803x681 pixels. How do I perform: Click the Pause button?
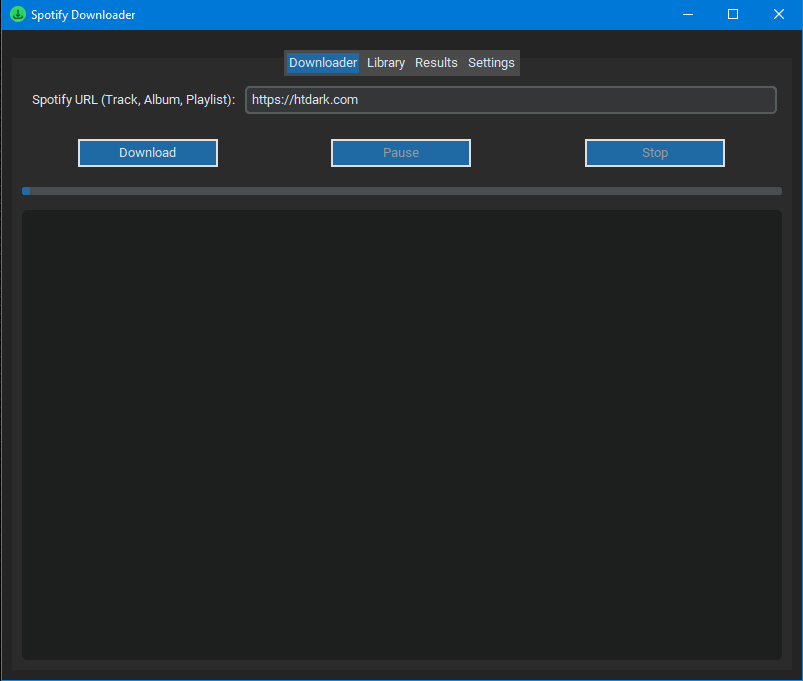coord(401,153)
